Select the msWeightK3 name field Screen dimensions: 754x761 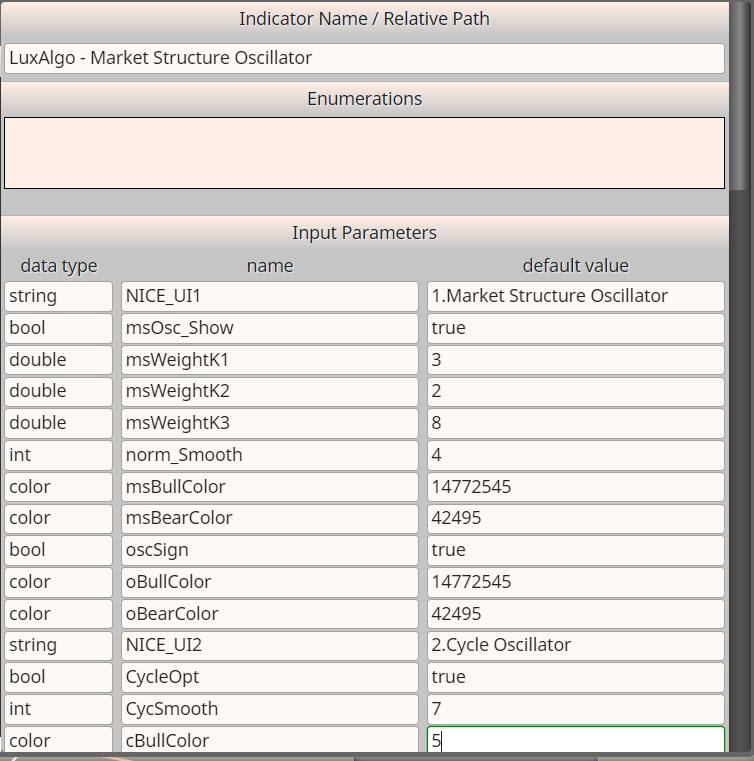[270, 423]
